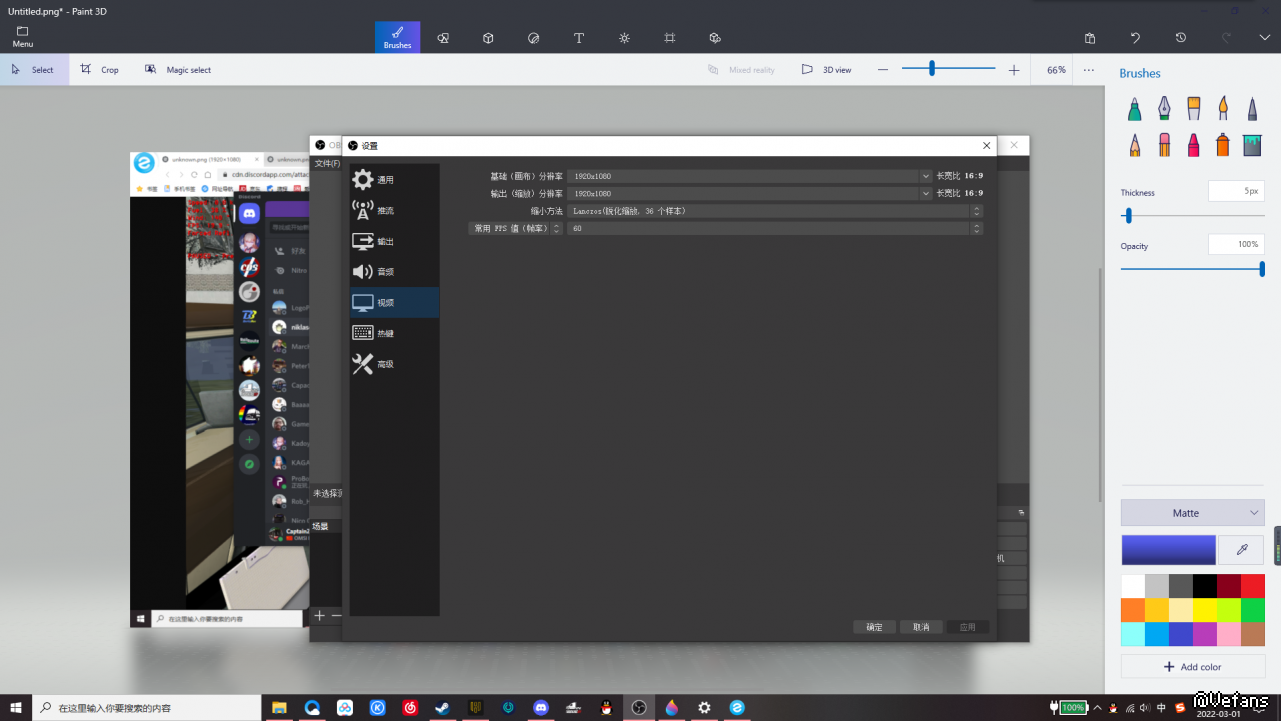Click the Thickness slider track
The height and width of the screenshot is (721, 1281).
pos(1192,215)
